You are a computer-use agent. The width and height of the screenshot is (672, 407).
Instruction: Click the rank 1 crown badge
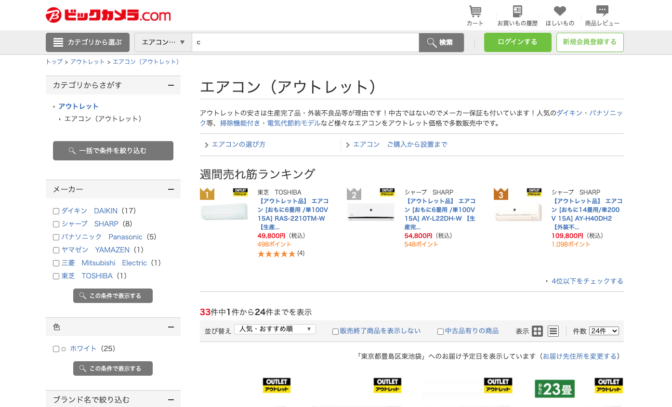click(x=207, y=194)
